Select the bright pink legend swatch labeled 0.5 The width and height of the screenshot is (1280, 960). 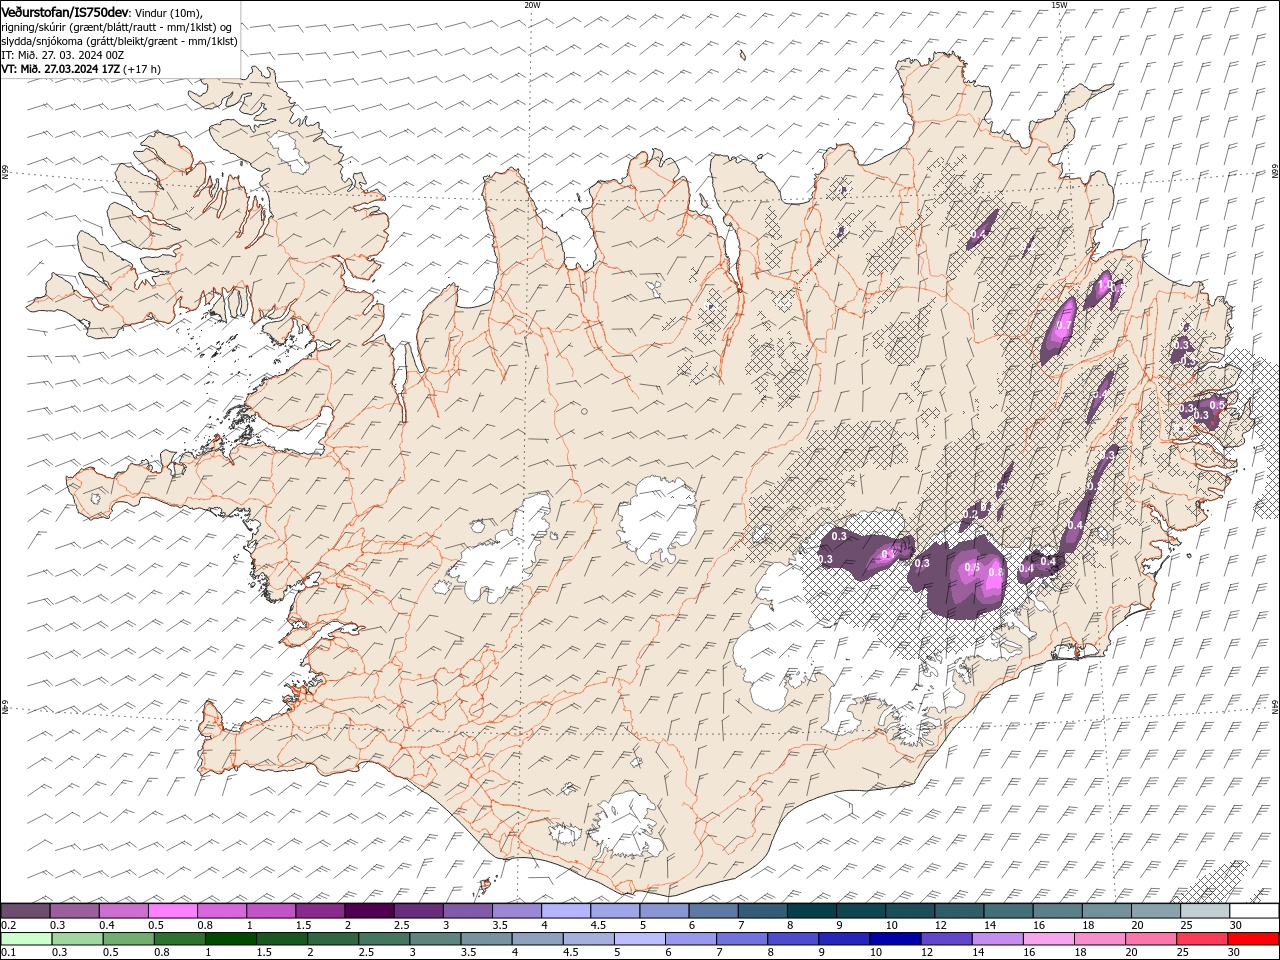[x=172, y=910]
